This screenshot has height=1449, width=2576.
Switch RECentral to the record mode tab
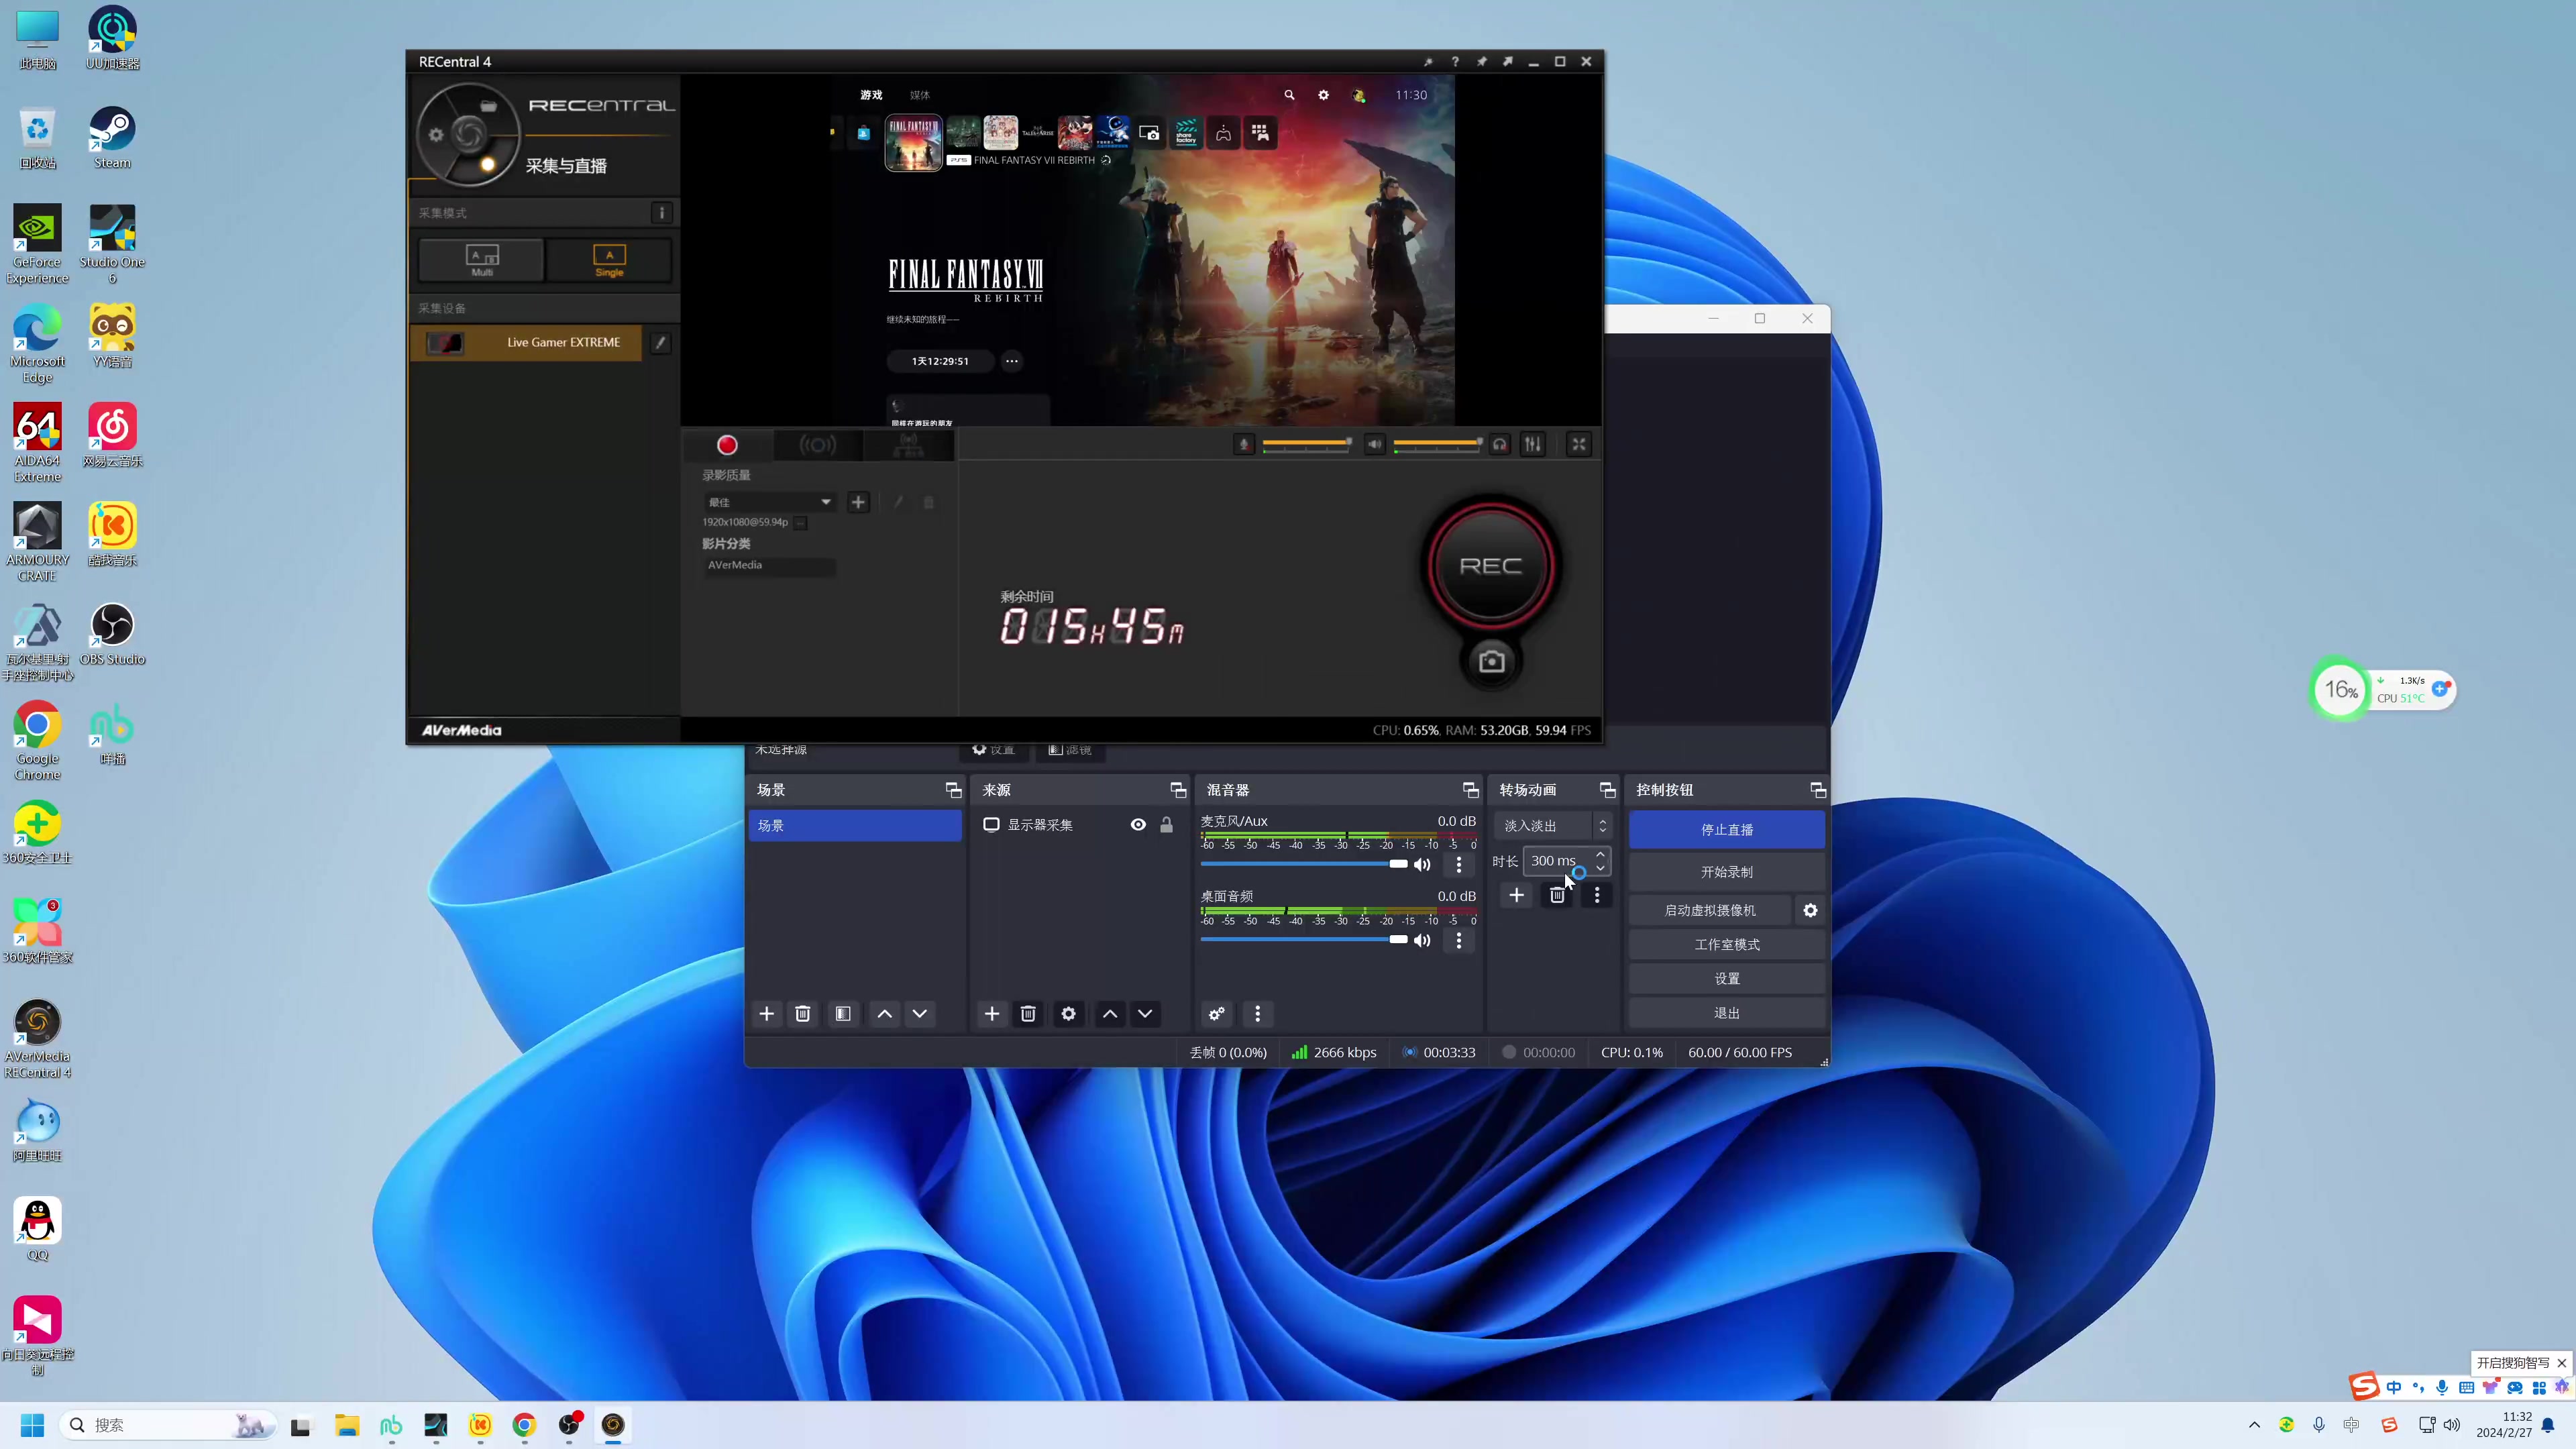tap(727, 445)
